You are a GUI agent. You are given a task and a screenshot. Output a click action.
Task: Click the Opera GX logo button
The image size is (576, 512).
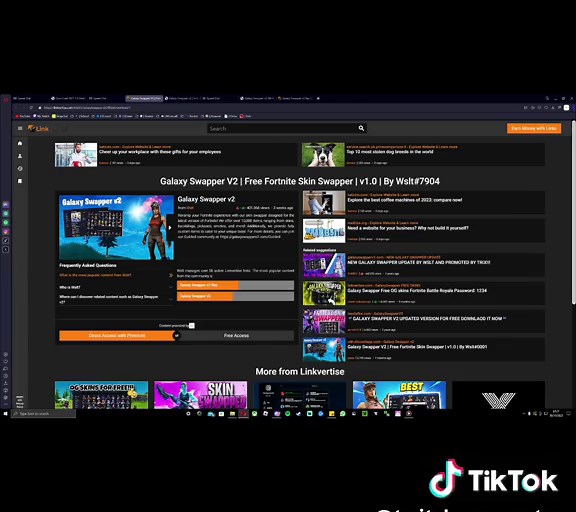tap(6, 99)
